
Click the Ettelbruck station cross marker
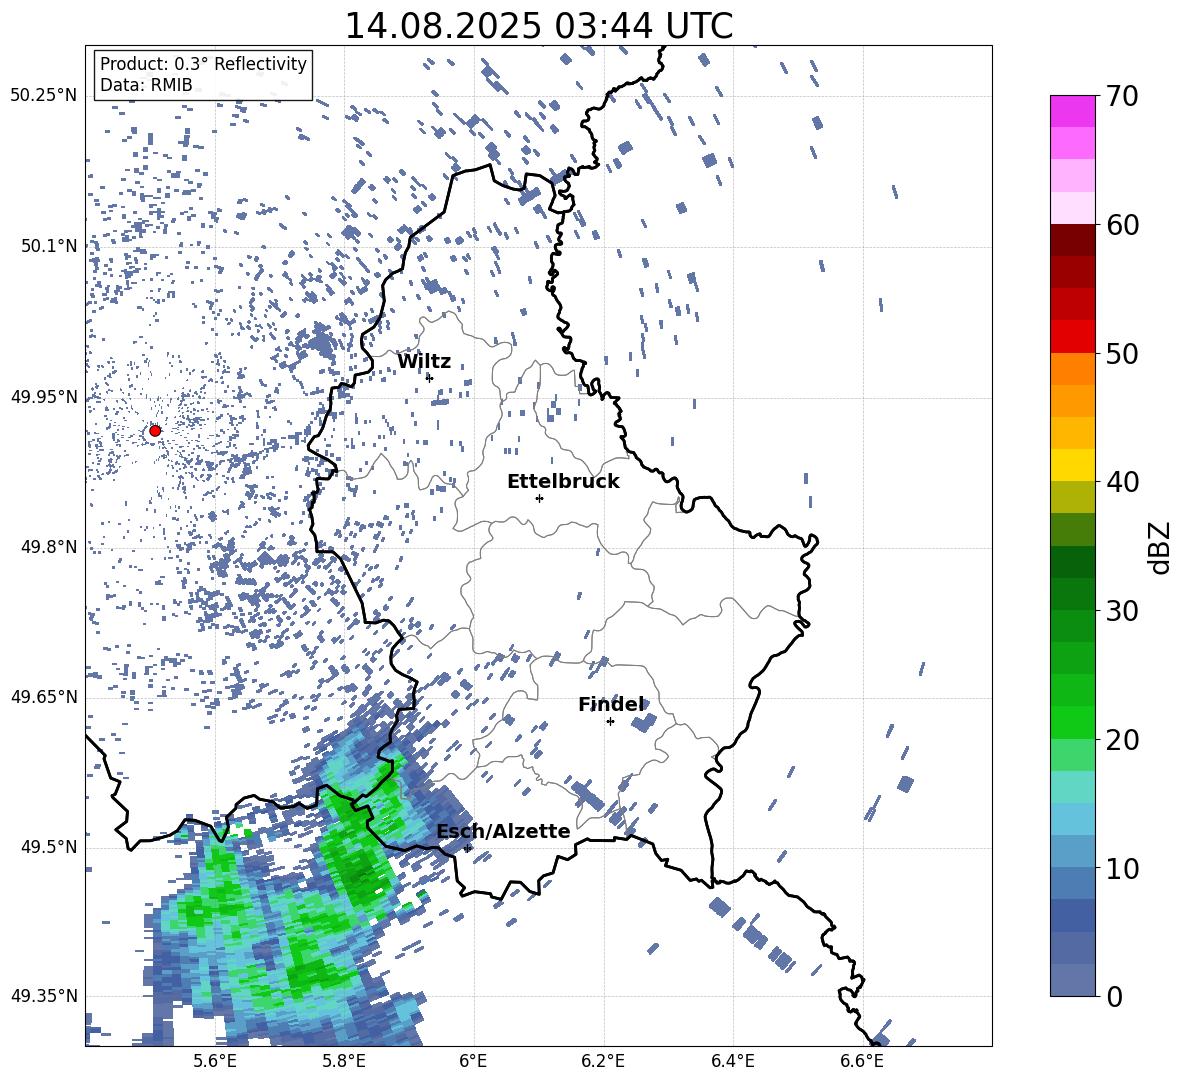click(539, 498)
